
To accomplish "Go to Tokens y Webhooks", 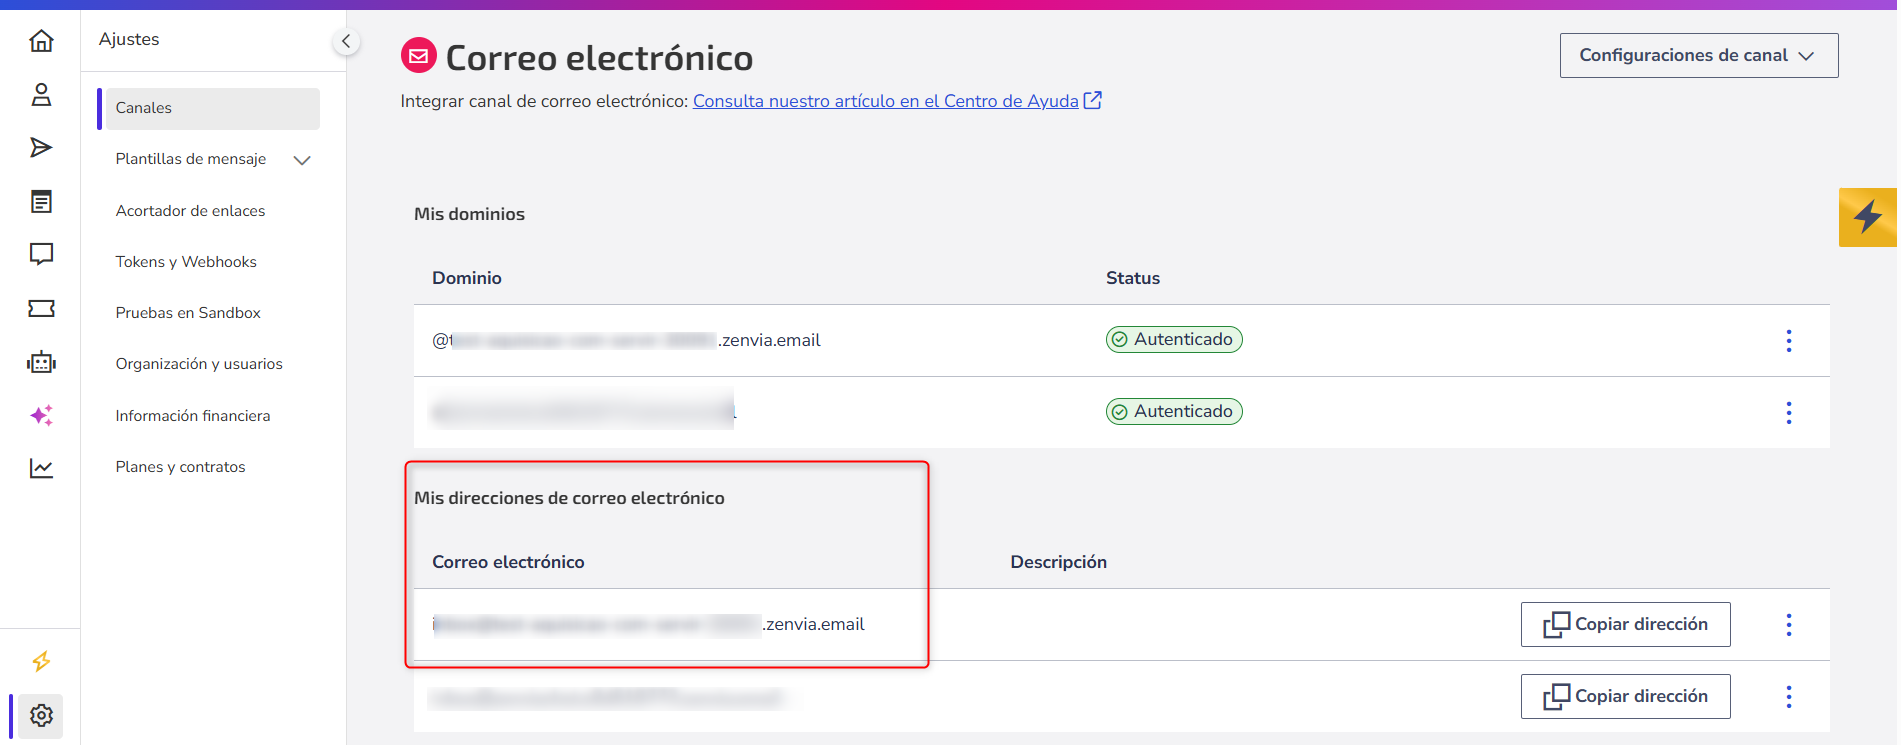I will pyautogui.click(x=186, y=262).
